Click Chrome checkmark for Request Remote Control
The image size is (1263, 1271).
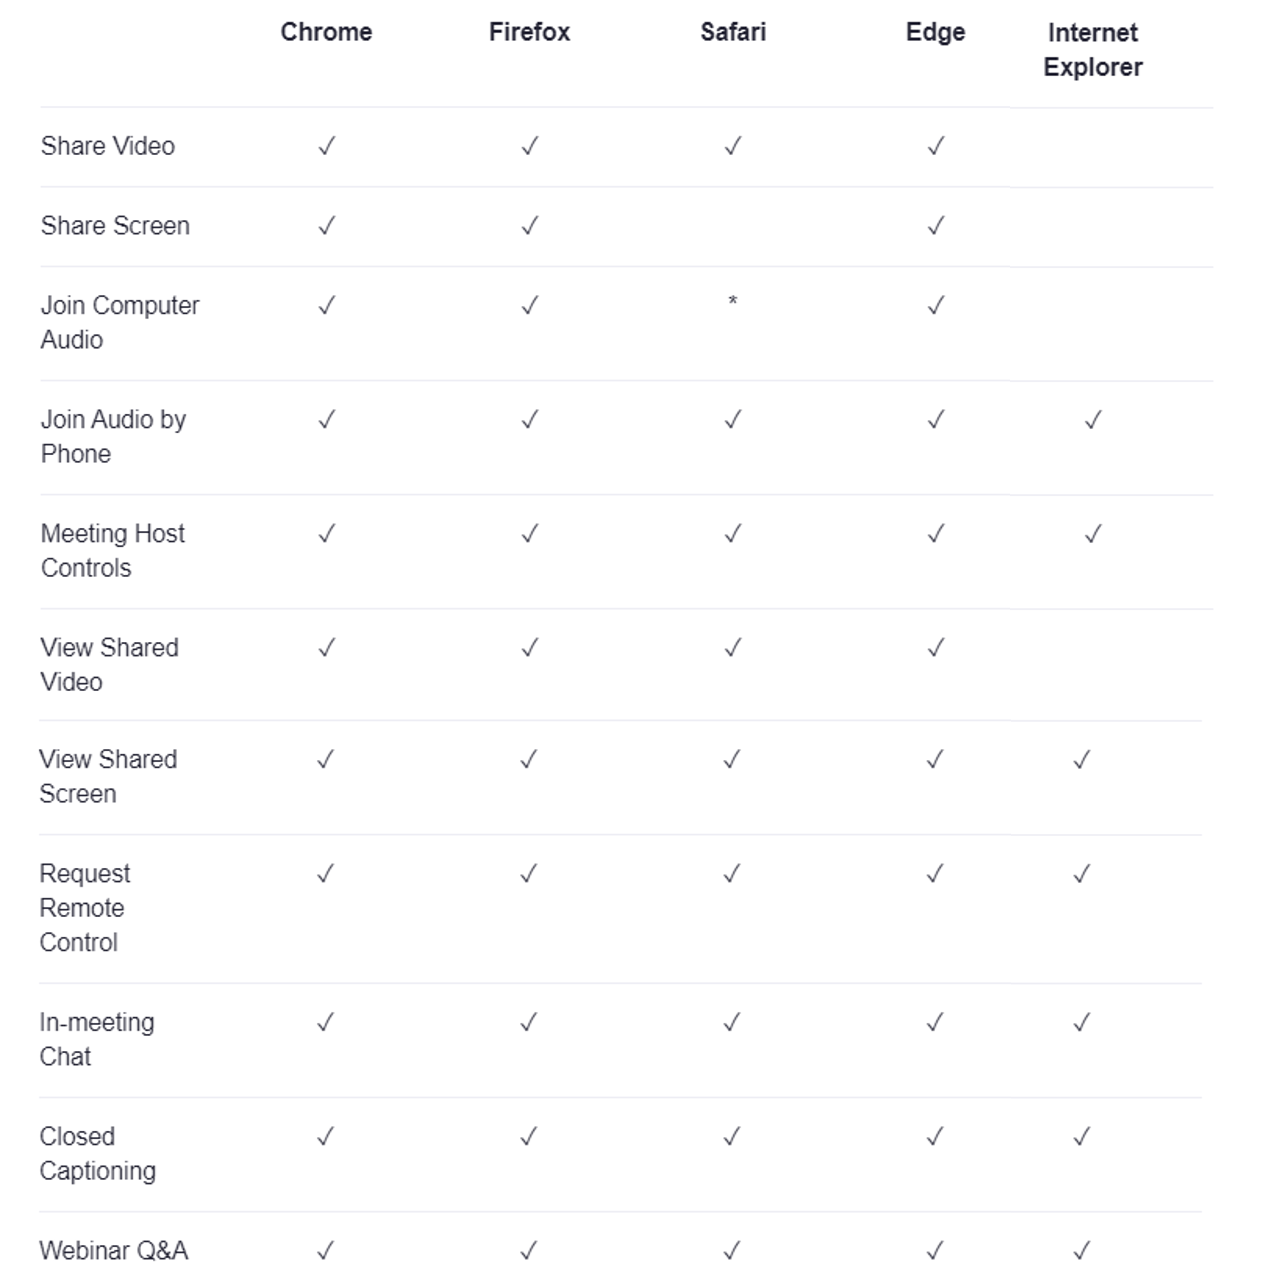(x=325, y=874)
